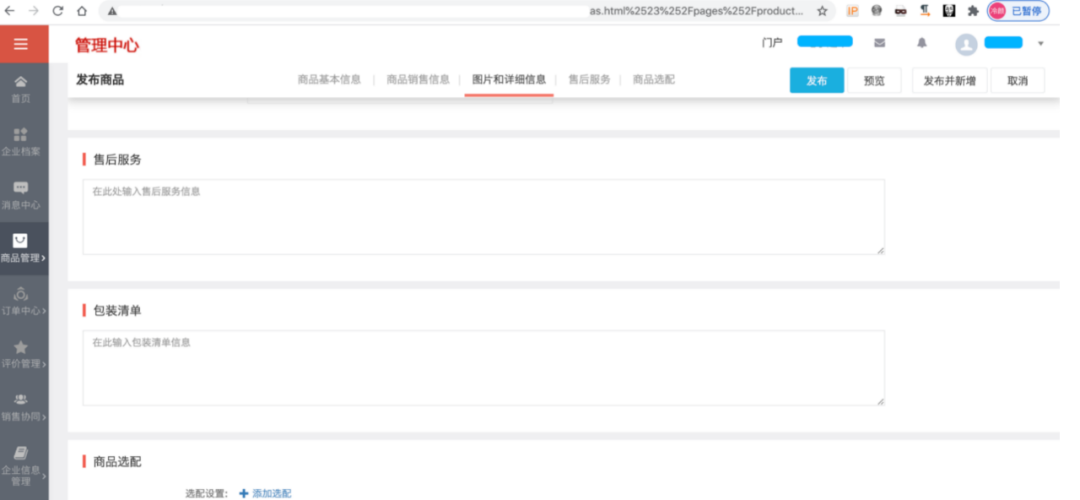
Task: Open 订单中心 in sidebar
Action: tap(23, 302)
